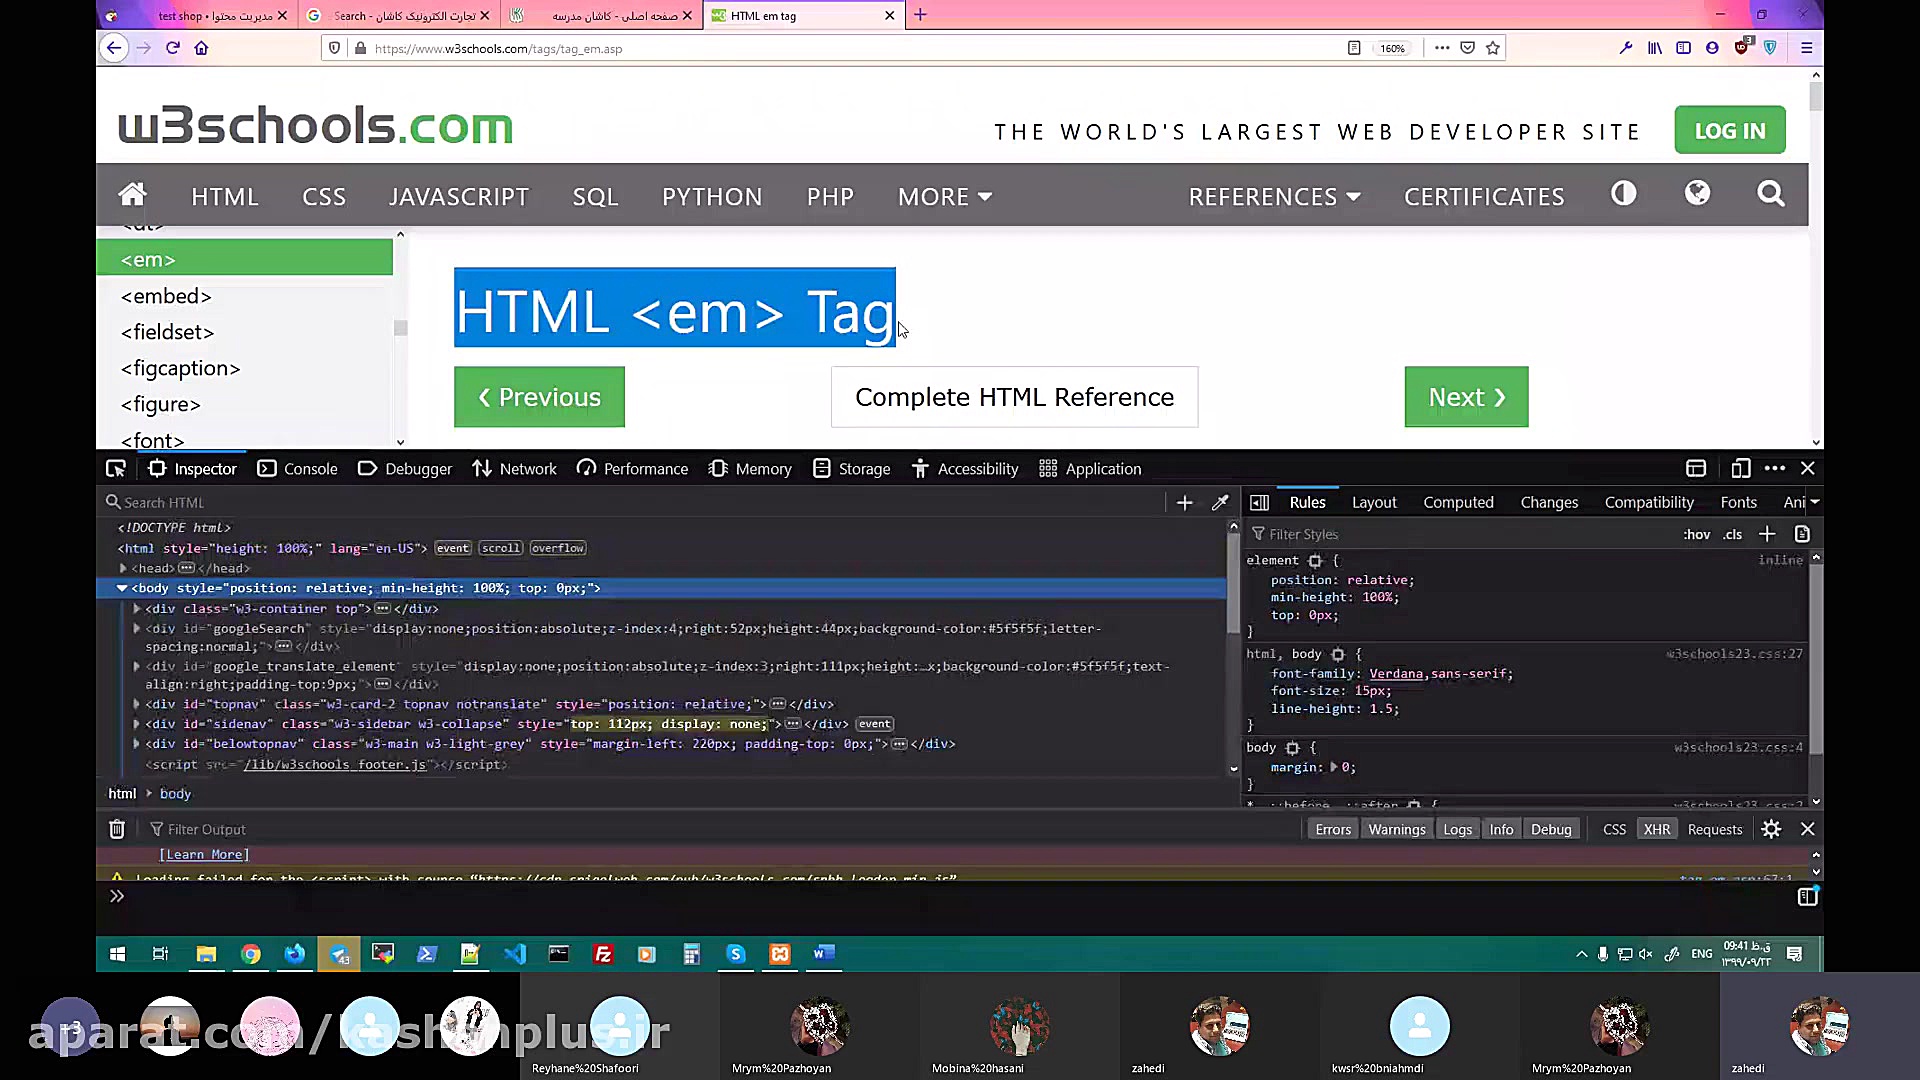Image resolution: width=1920 pixels, height=1080 pixels.
Task: Click the Learn More link in console
Action: 204,854
